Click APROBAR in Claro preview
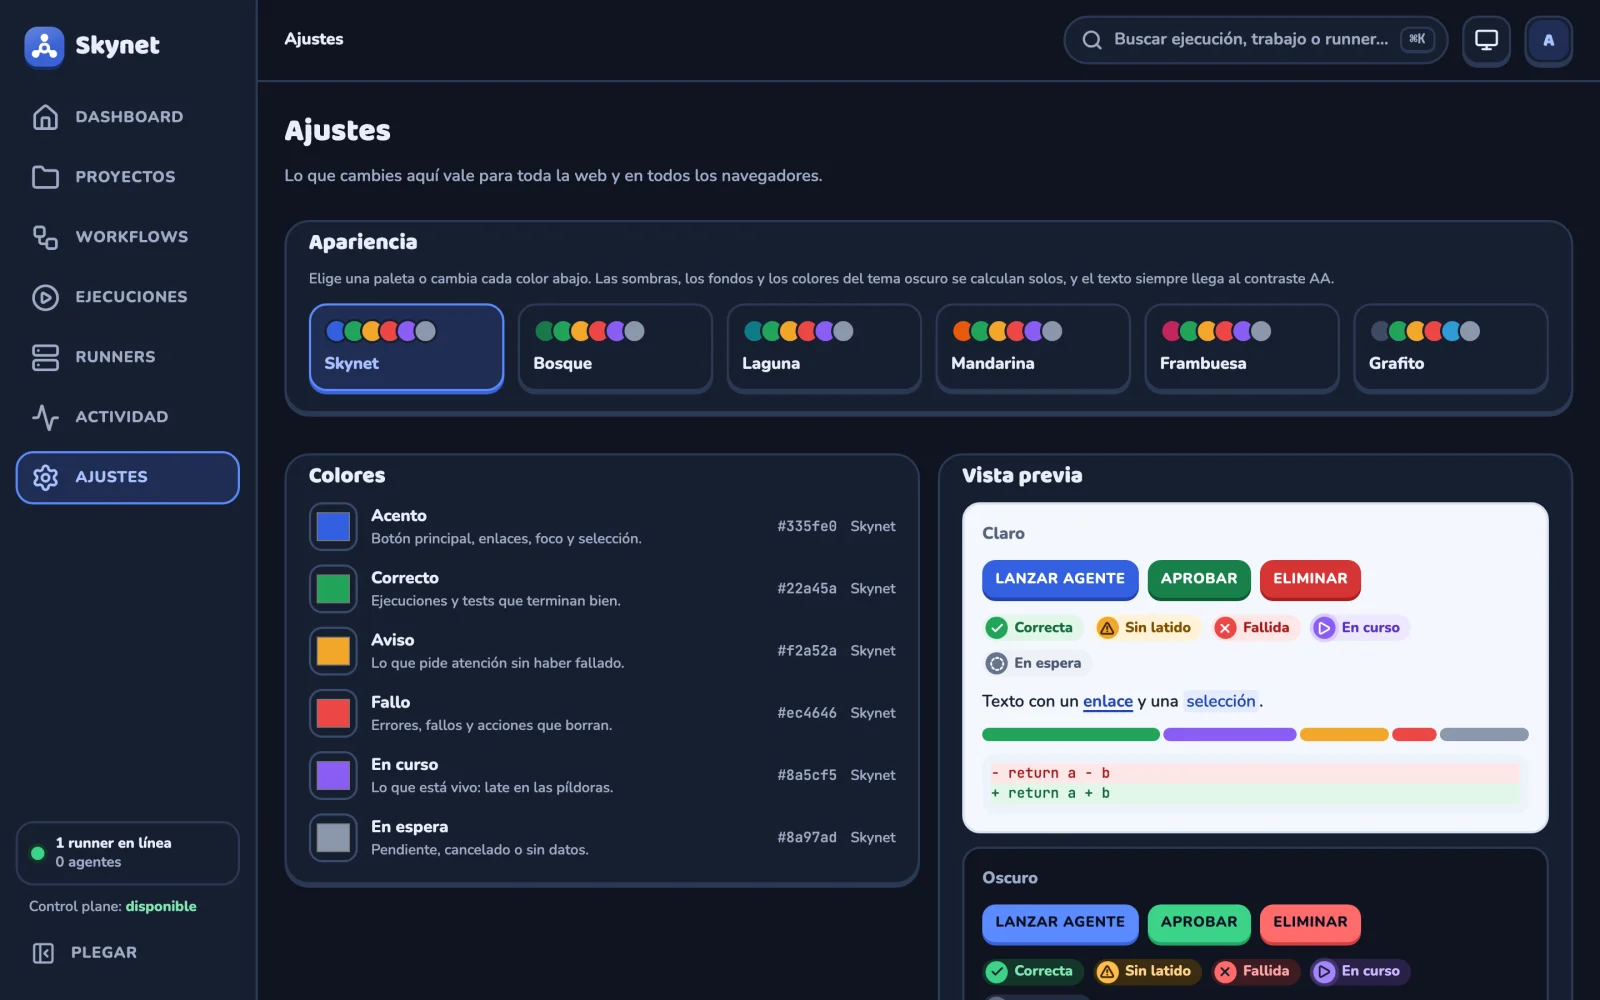 click(x=1199, y=579)
